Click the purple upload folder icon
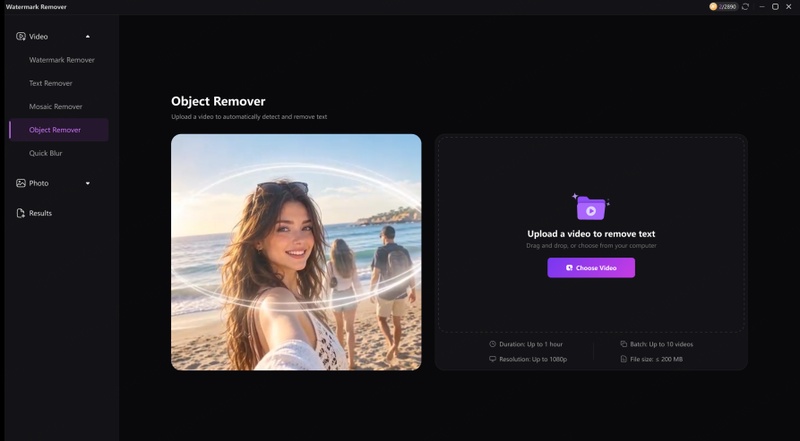 tap(591, 207)
